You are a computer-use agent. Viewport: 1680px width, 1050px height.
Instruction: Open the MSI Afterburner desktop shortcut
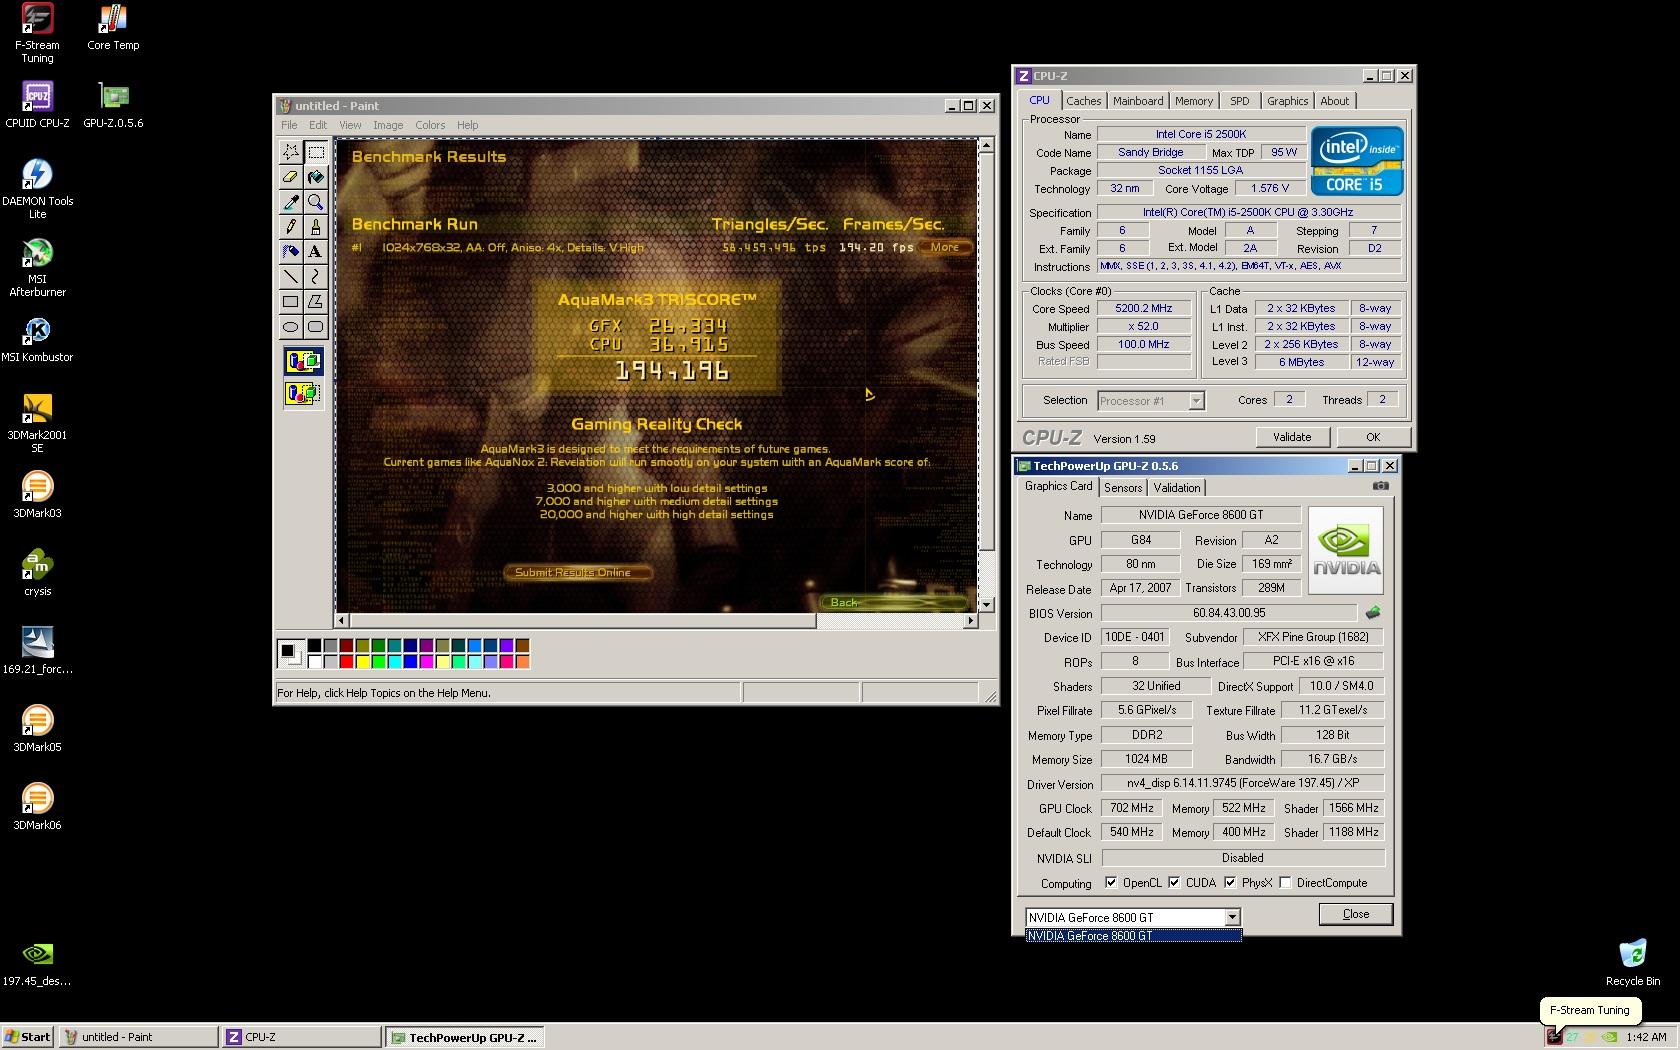[37, 267]
